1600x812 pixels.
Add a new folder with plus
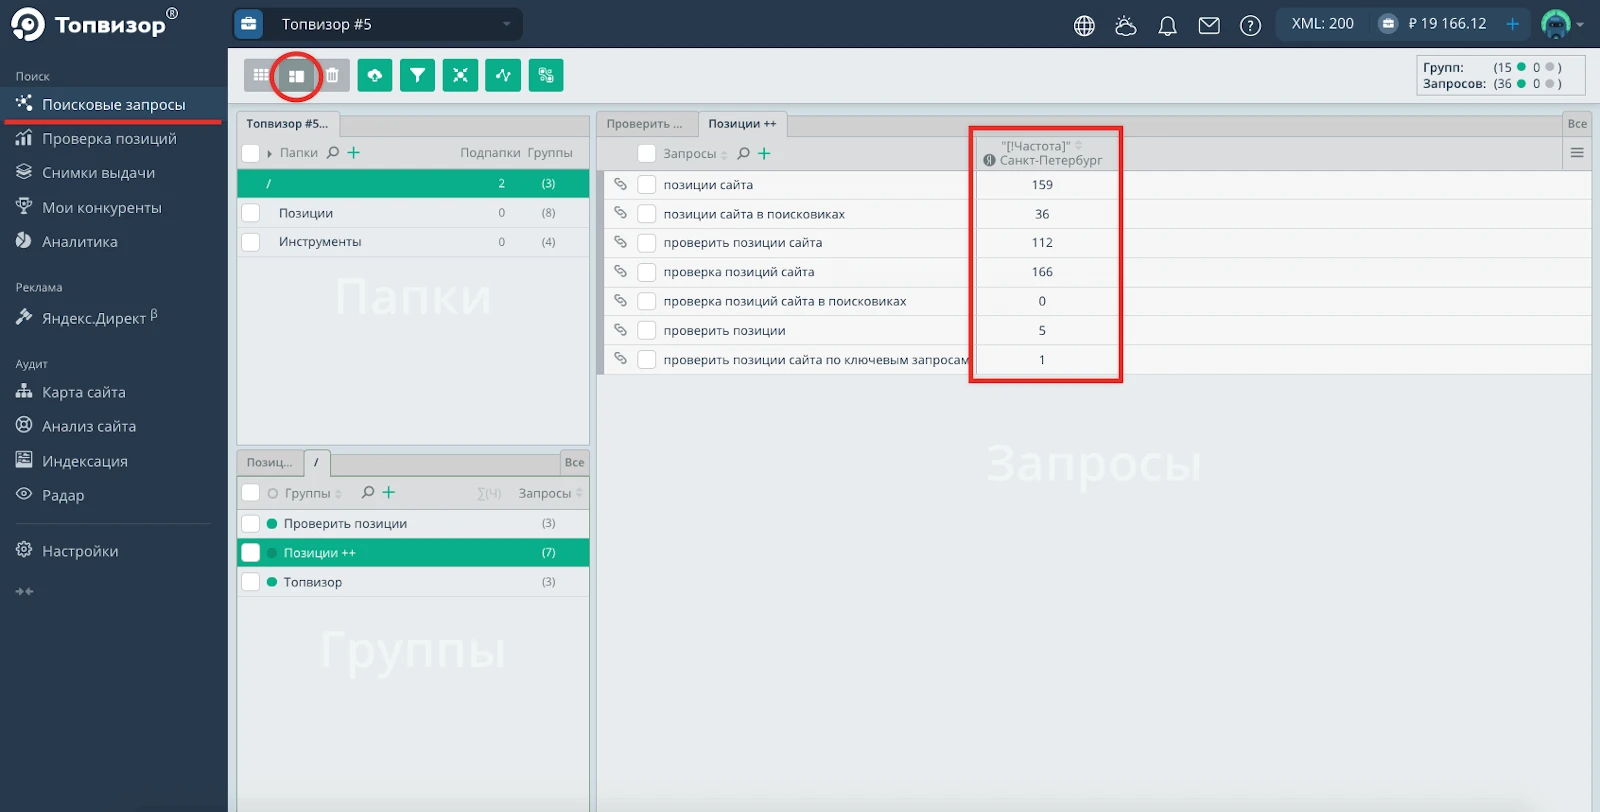(x=353, y=153)
